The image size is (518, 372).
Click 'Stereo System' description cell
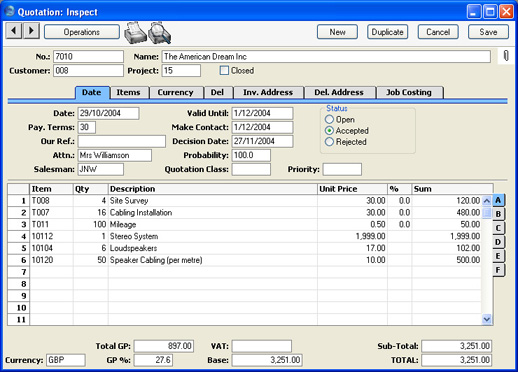[212, 236]
